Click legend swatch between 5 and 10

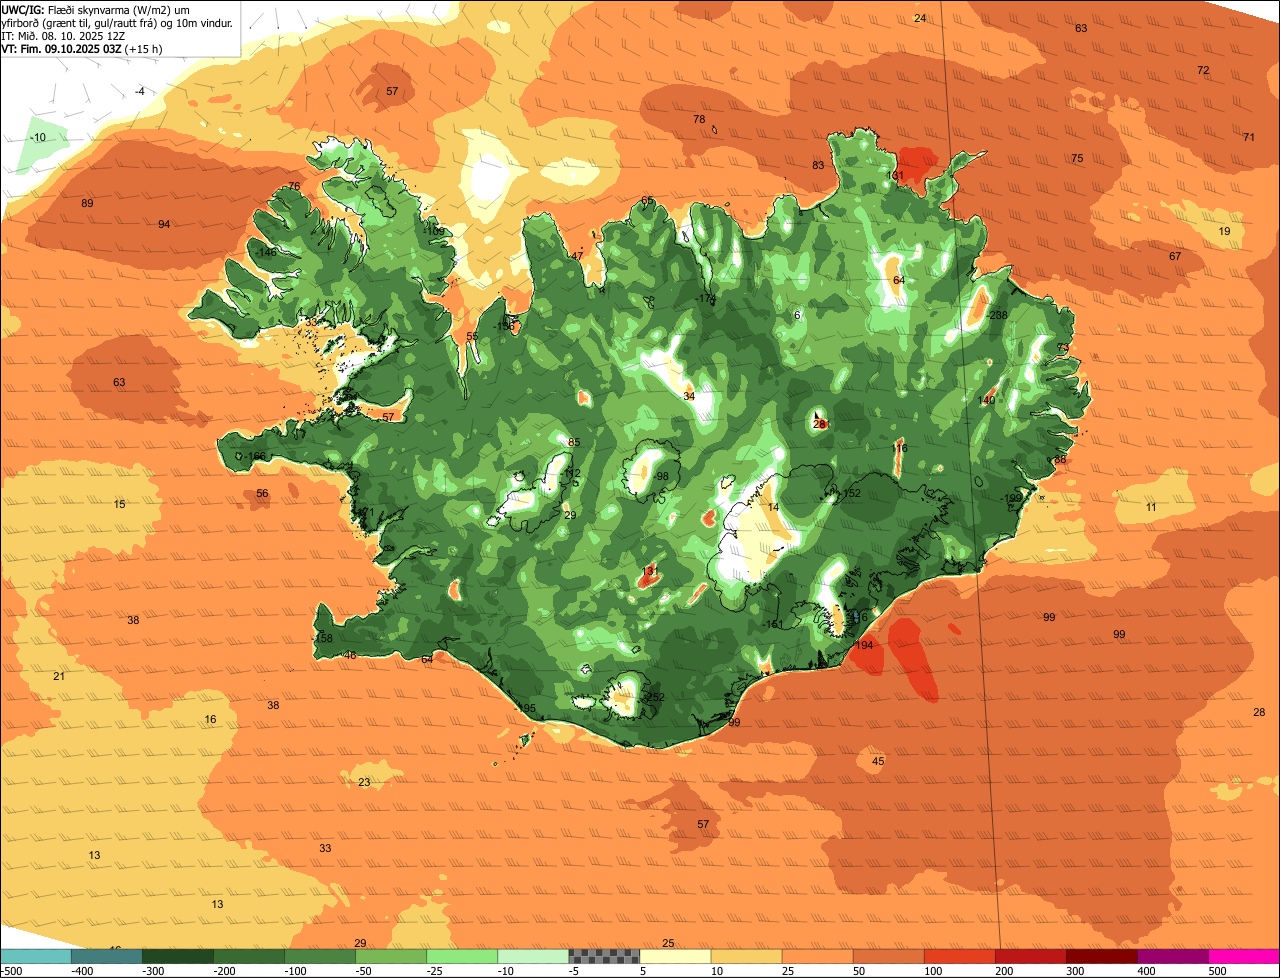676,956
